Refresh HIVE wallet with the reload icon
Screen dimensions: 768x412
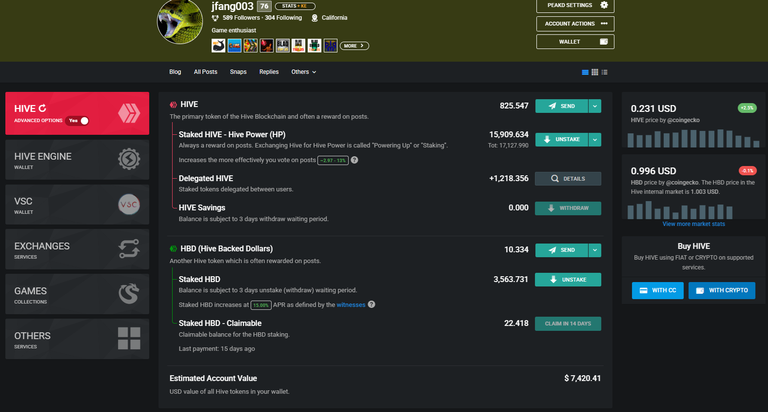(43, 108)
